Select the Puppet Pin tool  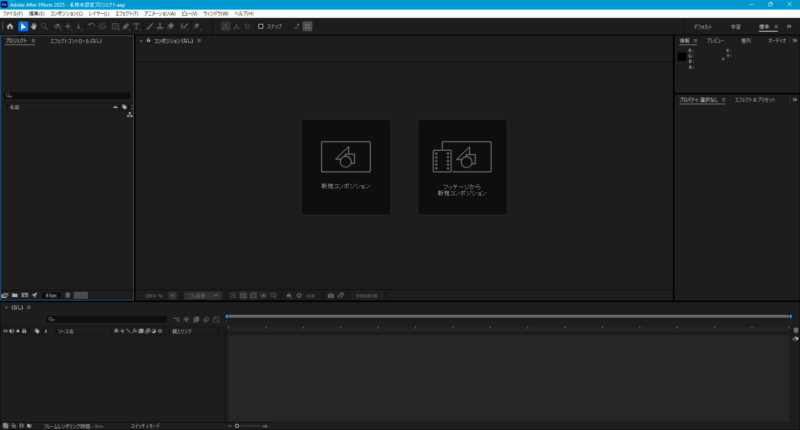[197, 27]
